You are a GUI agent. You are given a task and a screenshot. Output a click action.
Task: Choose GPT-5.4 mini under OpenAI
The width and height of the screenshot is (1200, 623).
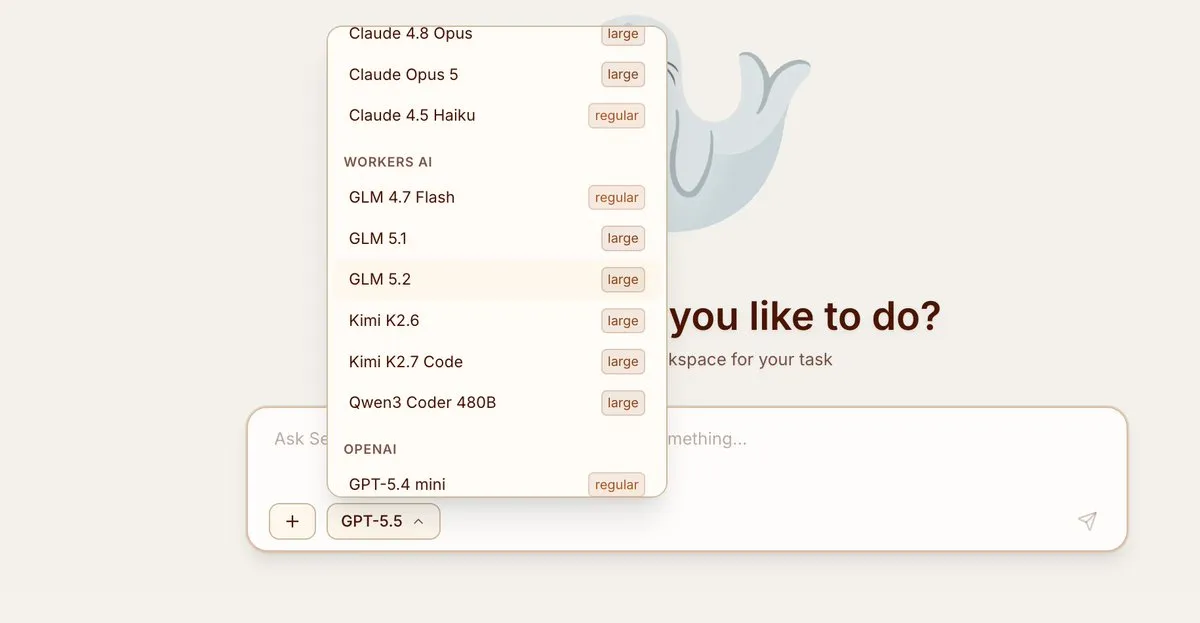[x=497, y=482]
